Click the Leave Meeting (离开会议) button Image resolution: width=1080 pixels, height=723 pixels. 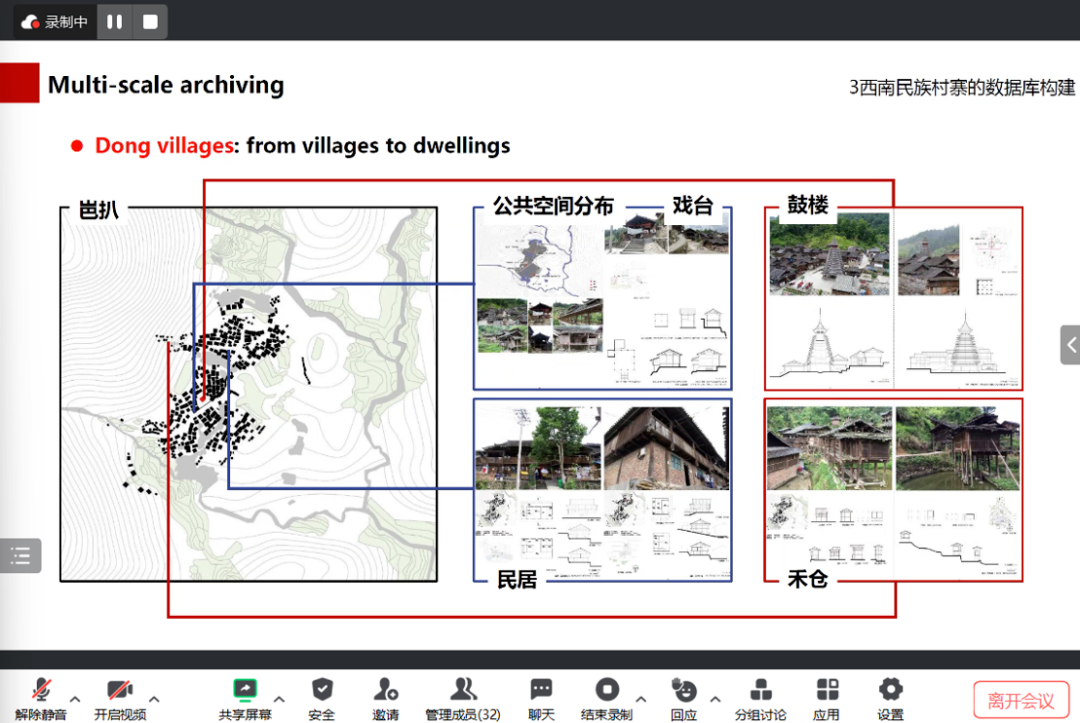[1021, 700]
